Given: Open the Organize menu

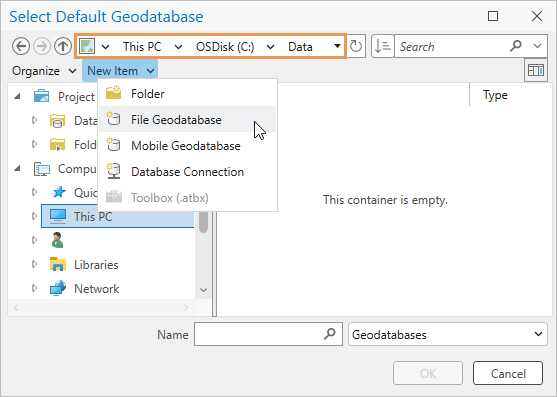Looking at the screenshot, I should [44, 71].
